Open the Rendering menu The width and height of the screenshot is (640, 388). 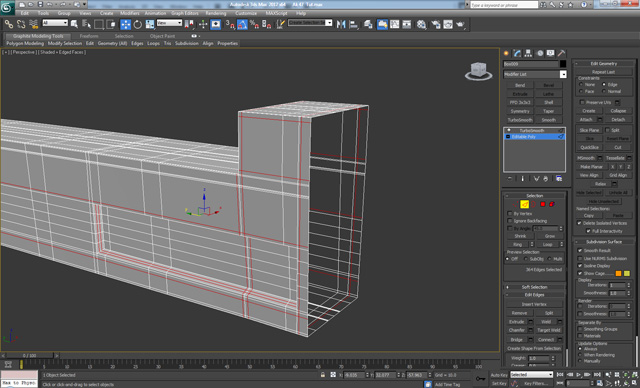216,13
